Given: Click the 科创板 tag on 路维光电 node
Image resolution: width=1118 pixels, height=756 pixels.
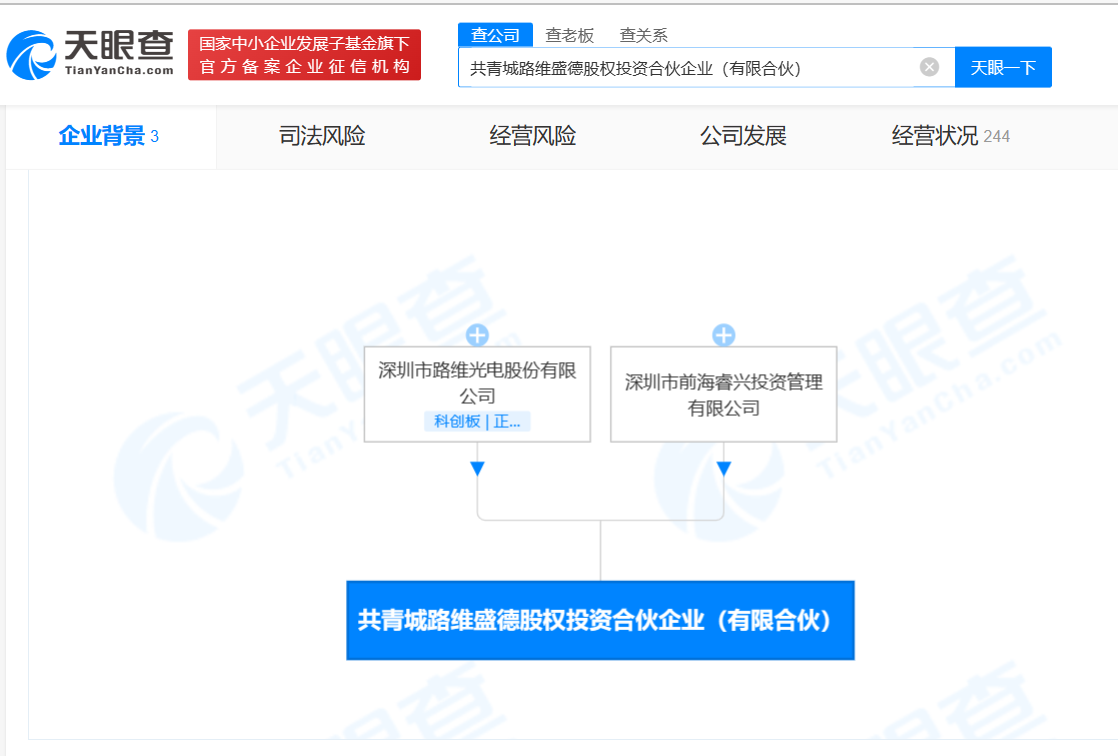Looking at the screenshot, I should coord(477,422).
